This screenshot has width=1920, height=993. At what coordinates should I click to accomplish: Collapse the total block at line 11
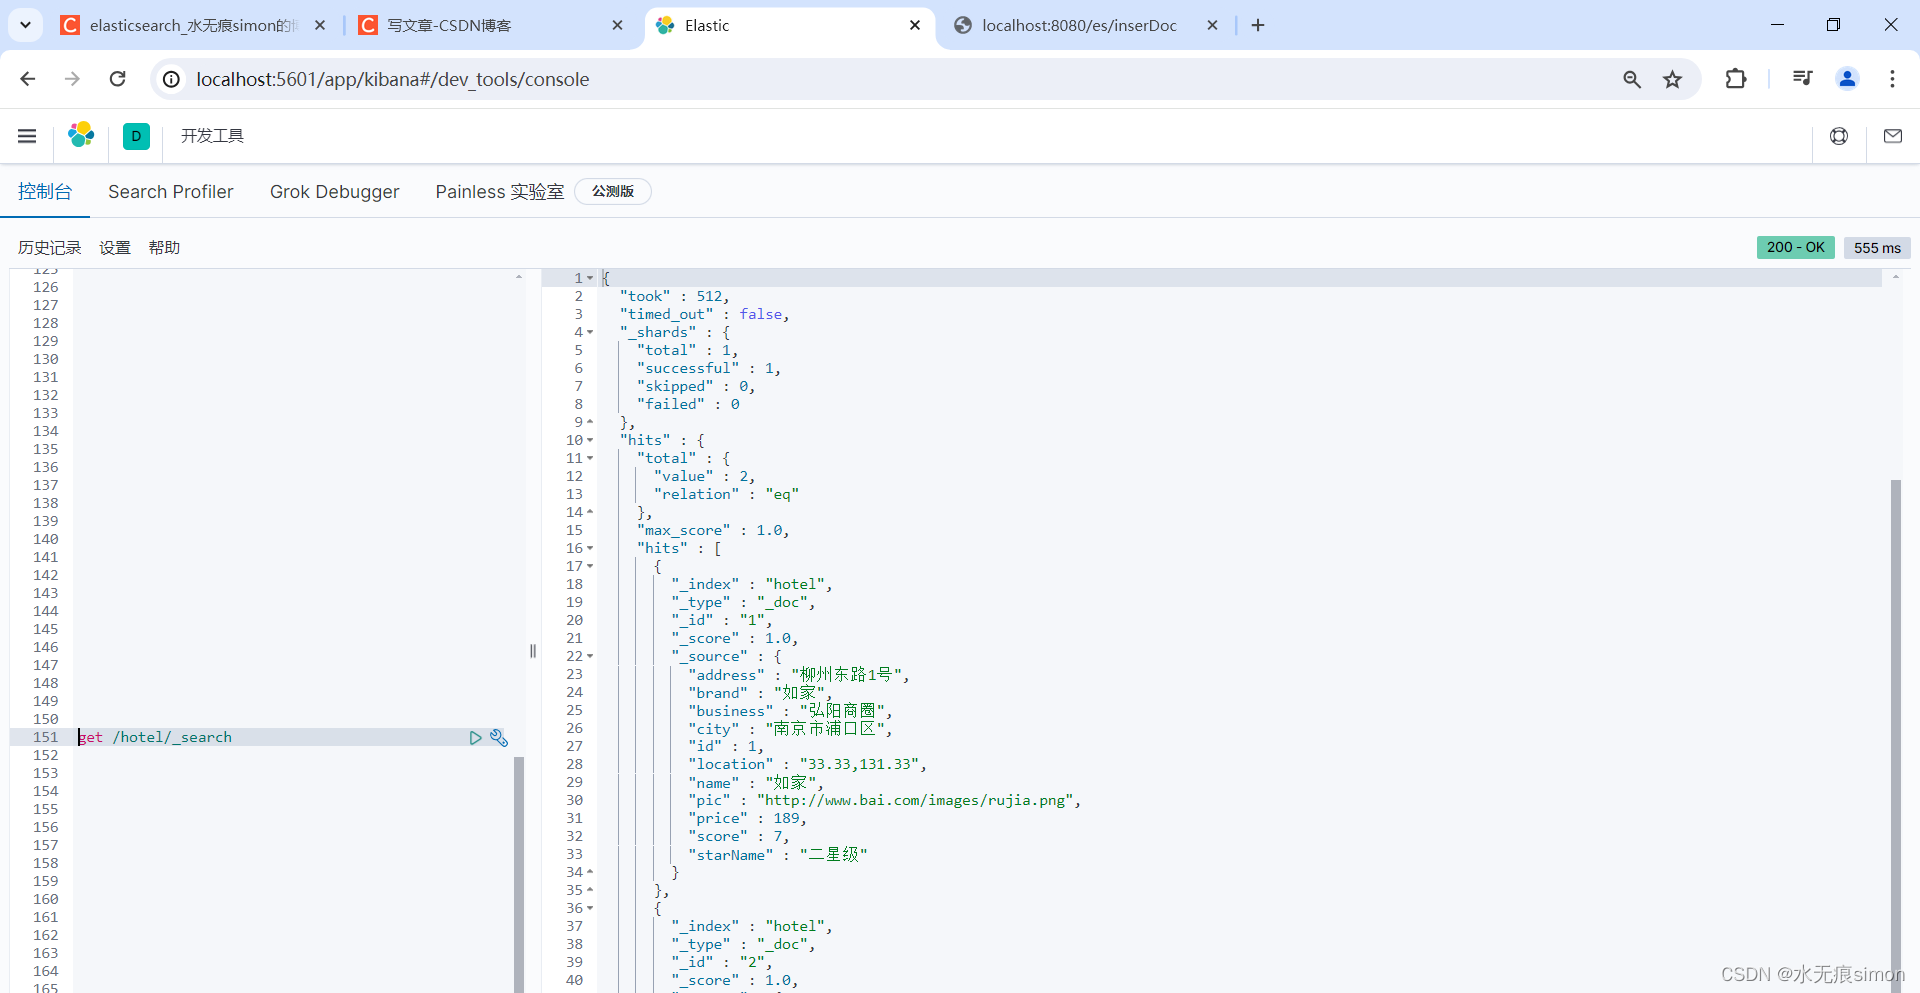(590, 458)
